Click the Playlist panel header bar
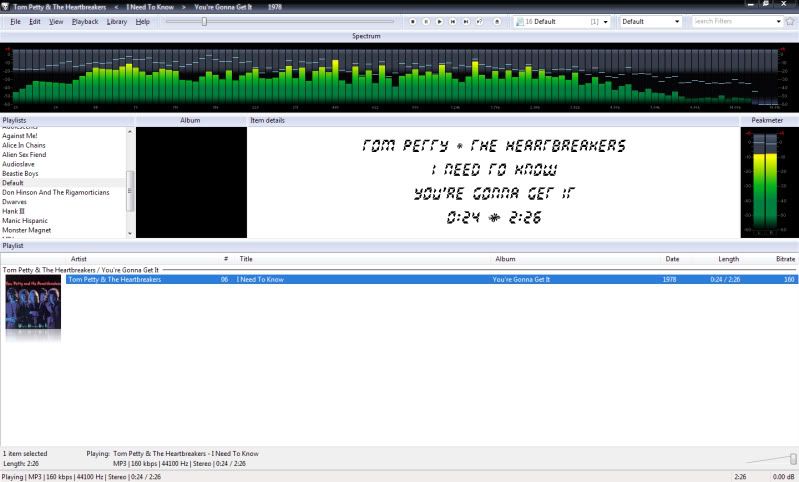799x482 pixels. 400,246
